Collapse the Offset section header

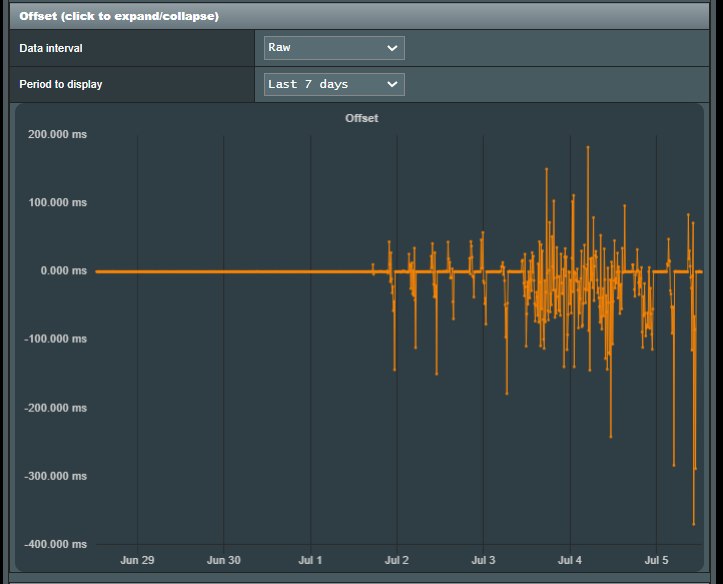(359, 16)
